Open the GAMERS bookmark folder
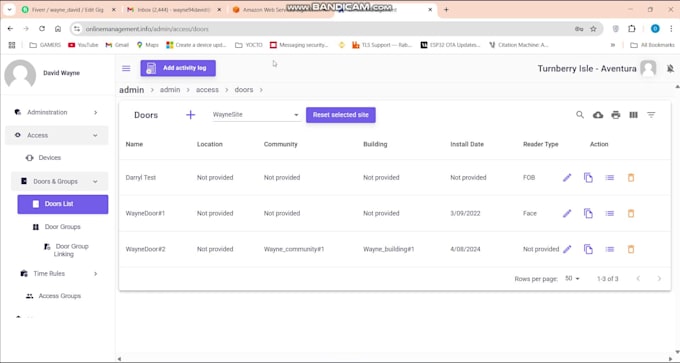This screenshot has height=363, width=680. tap(45, 45)
